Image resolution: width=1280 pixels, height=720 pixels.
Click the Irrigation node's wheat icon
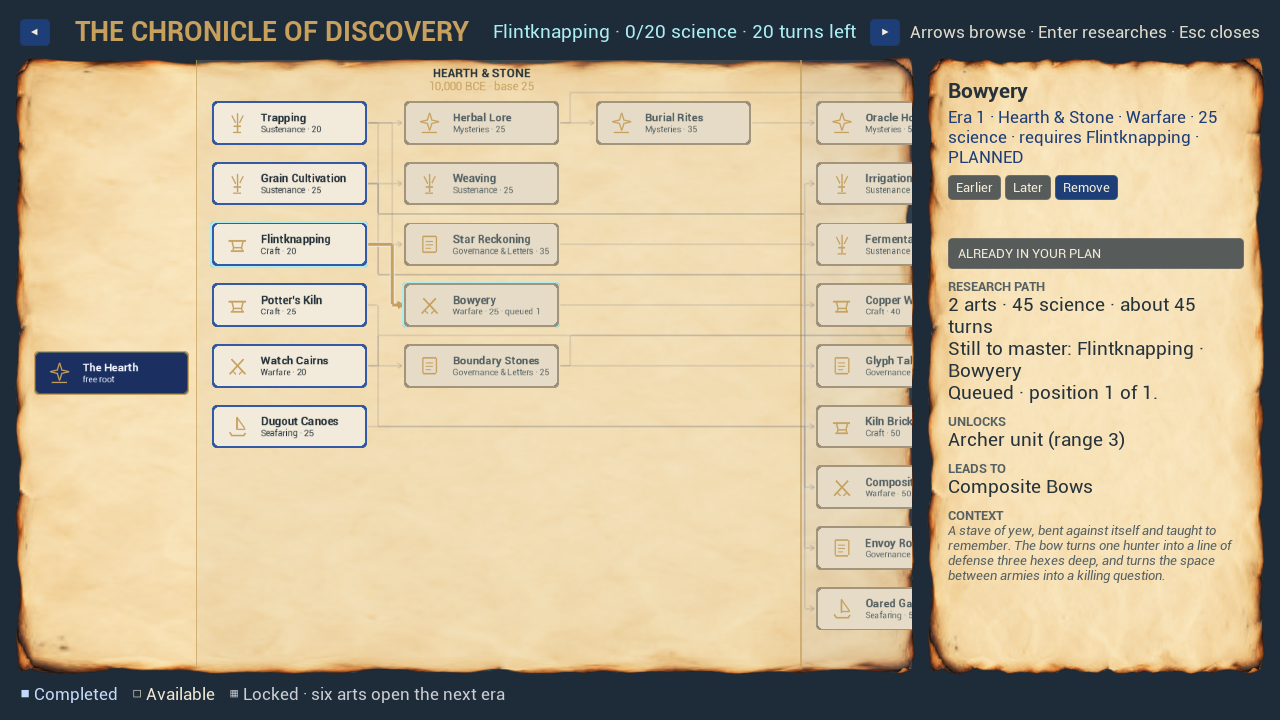[842, 184]
